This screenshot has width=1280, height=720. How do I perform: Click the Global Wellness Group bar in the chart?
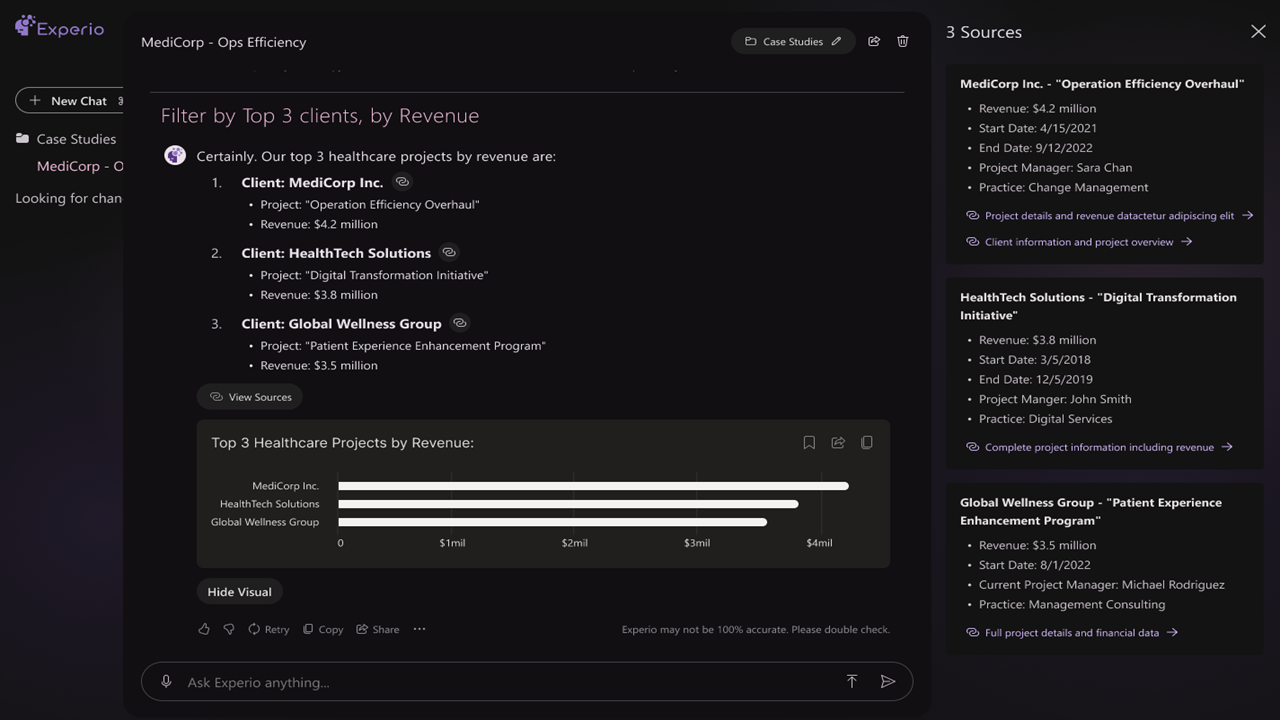[x=552, y=522]
